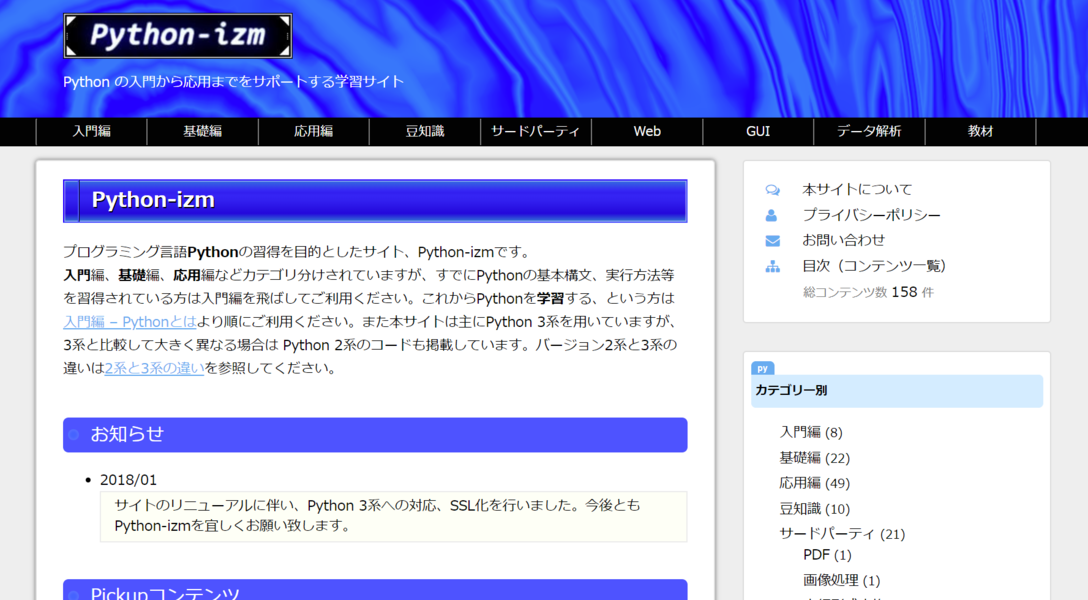The height and width of the screenshot is (600, 1088).
Task: Click the person icon next to プライバシーポリシー
Action: [x=772, y=214]
